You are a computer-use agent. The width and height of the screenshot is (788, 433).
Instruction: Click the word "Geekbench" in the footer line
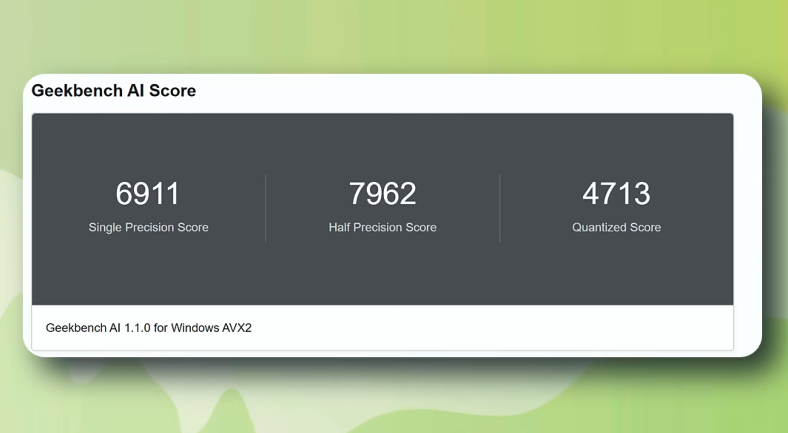coord(75,328)
